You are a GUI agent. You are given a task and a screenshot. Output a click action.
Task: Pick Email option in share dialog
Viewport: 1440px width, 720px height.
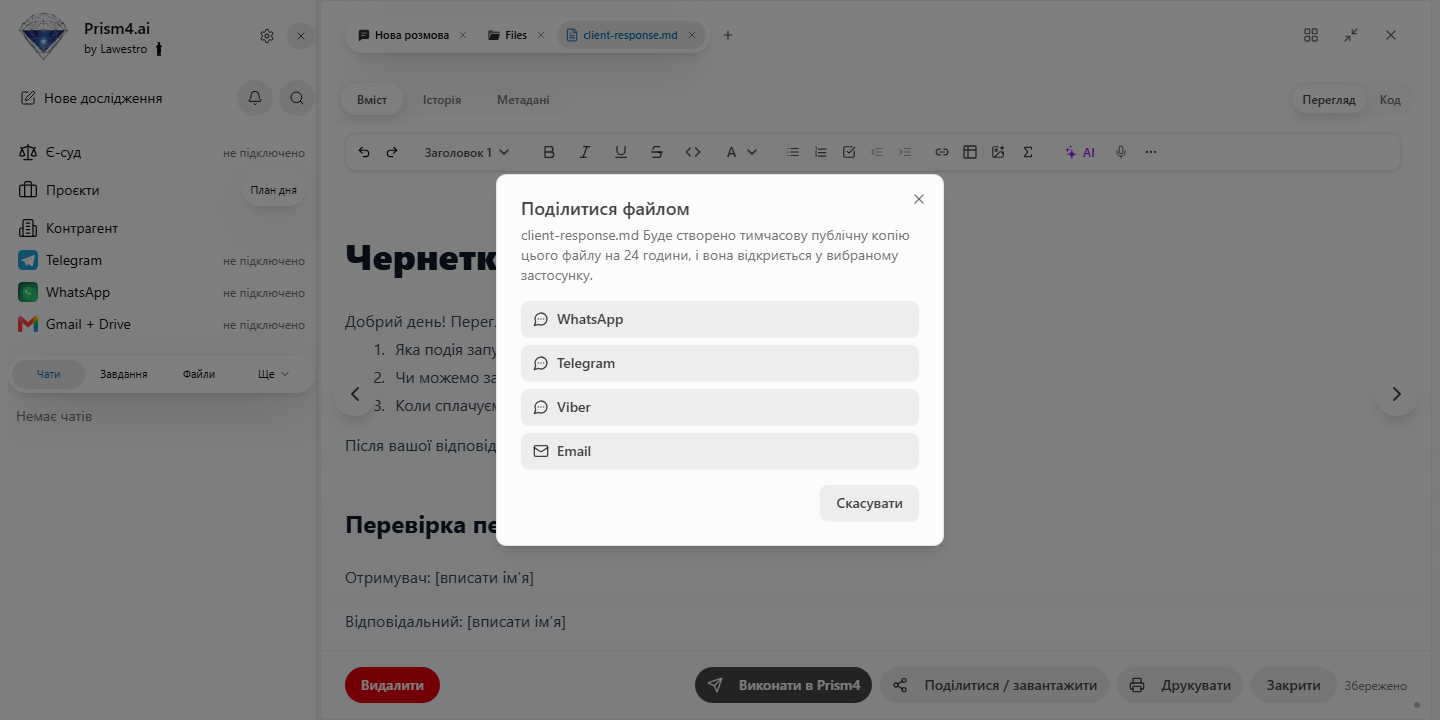719,451
